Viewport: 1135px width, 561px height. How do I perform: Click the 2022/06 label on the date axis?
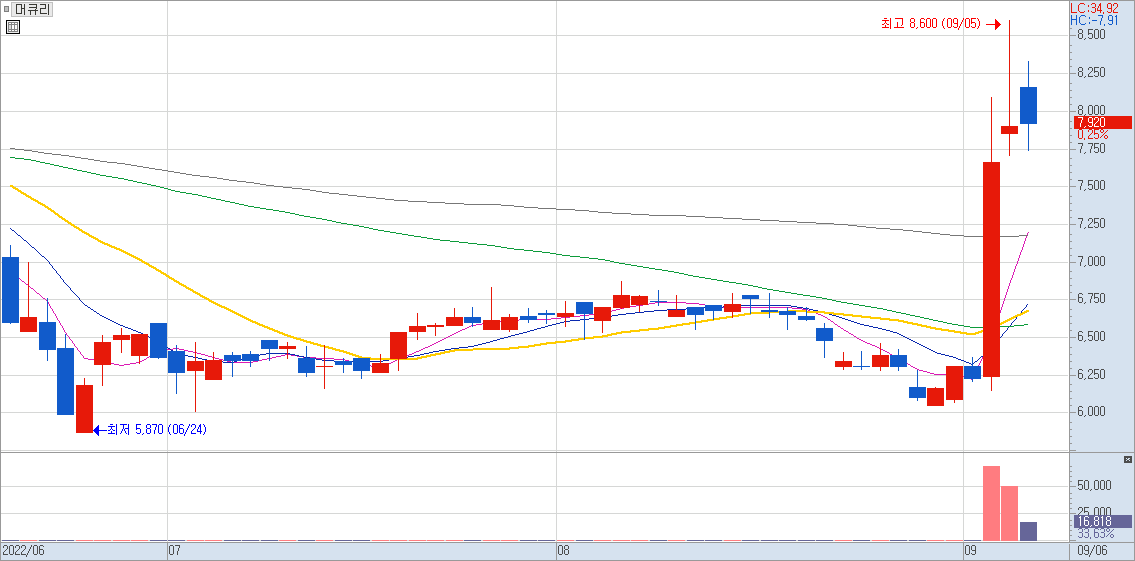pos(22,551)
